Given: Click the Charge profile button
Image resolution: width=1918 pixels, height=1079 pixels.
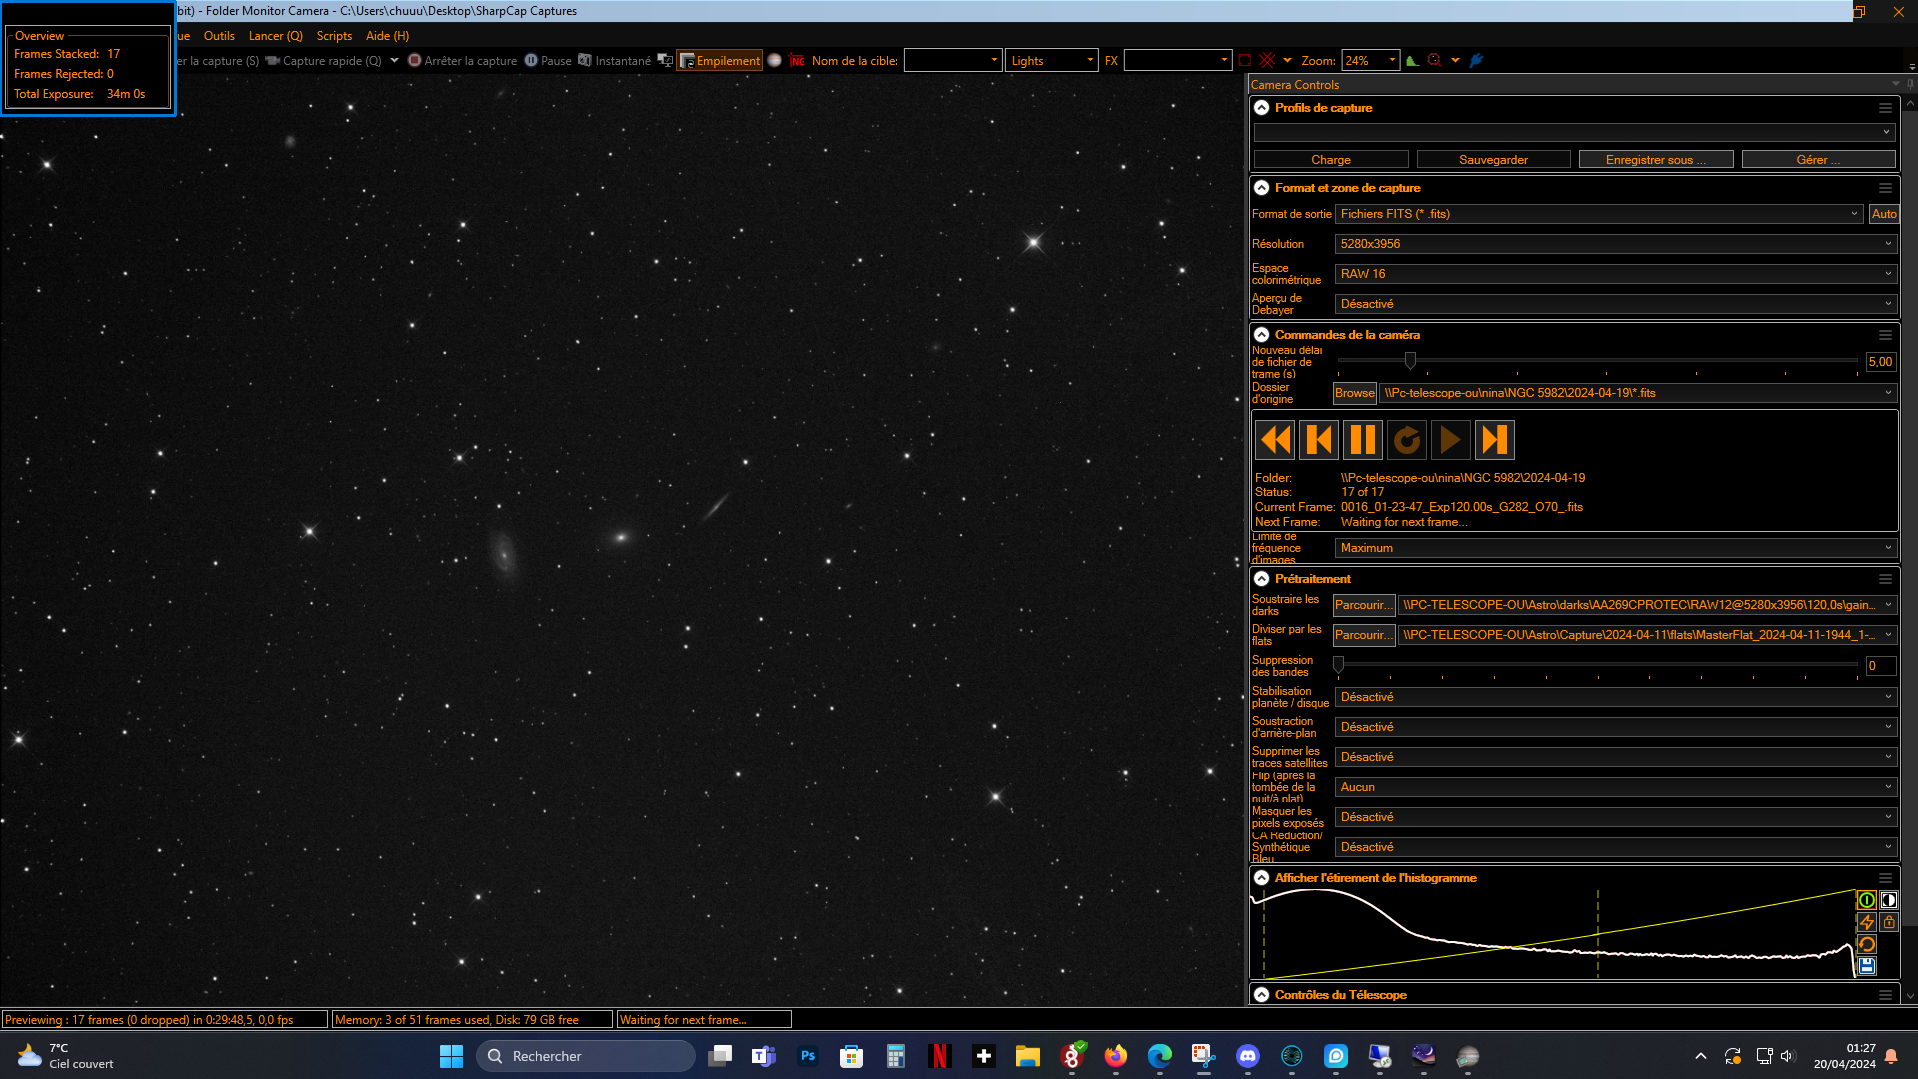Looking at the screenshot, I should 1331,160.
